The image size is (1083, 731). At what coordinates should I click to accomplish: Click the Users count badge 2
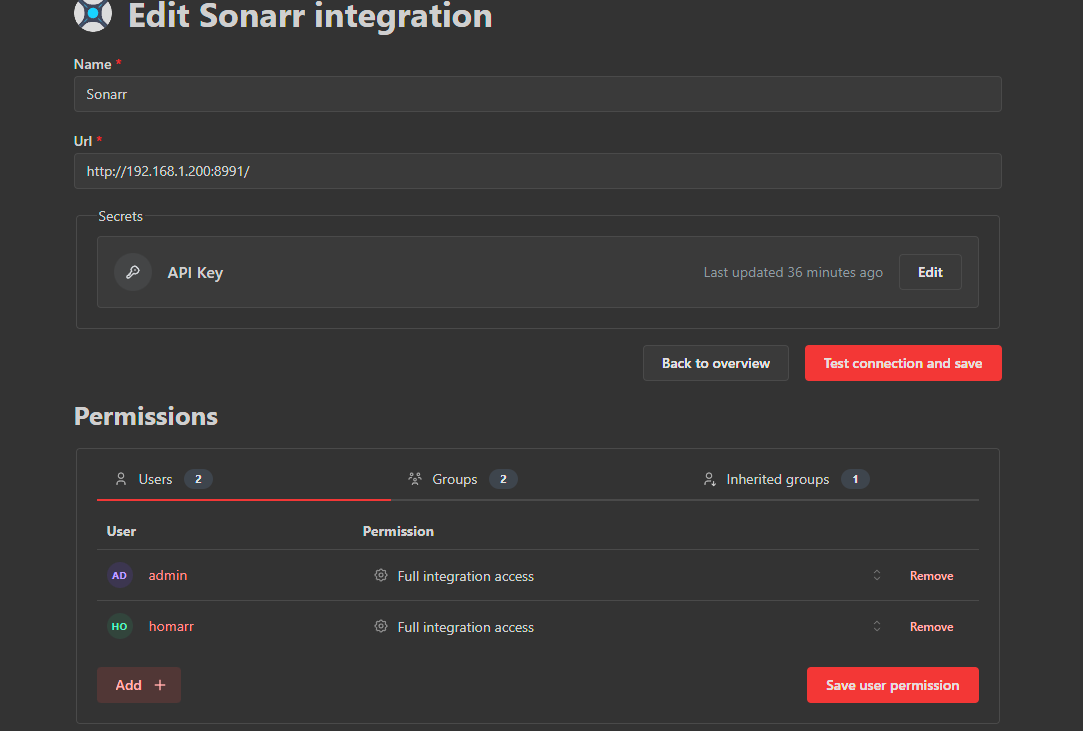[x=198, y=480]
